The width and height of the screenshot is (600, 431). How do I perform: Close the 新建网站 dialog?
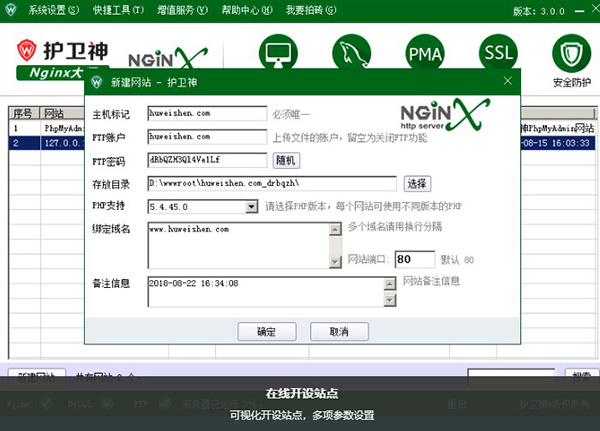click(507, 81)
